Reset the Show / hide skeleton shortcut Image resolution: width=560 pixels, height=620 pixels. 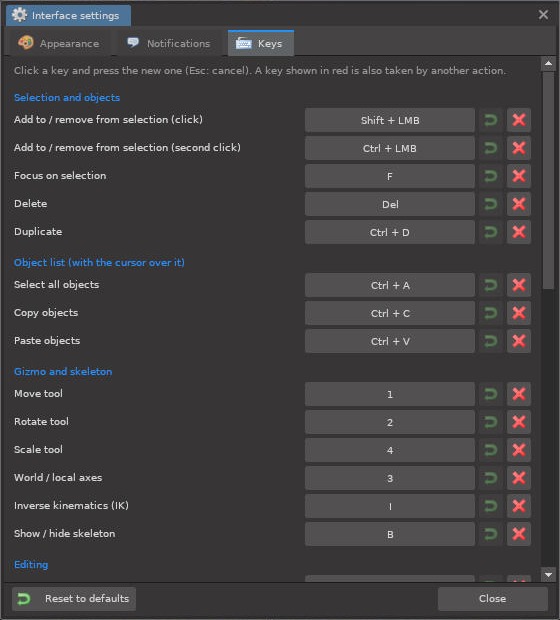[491, 535]
